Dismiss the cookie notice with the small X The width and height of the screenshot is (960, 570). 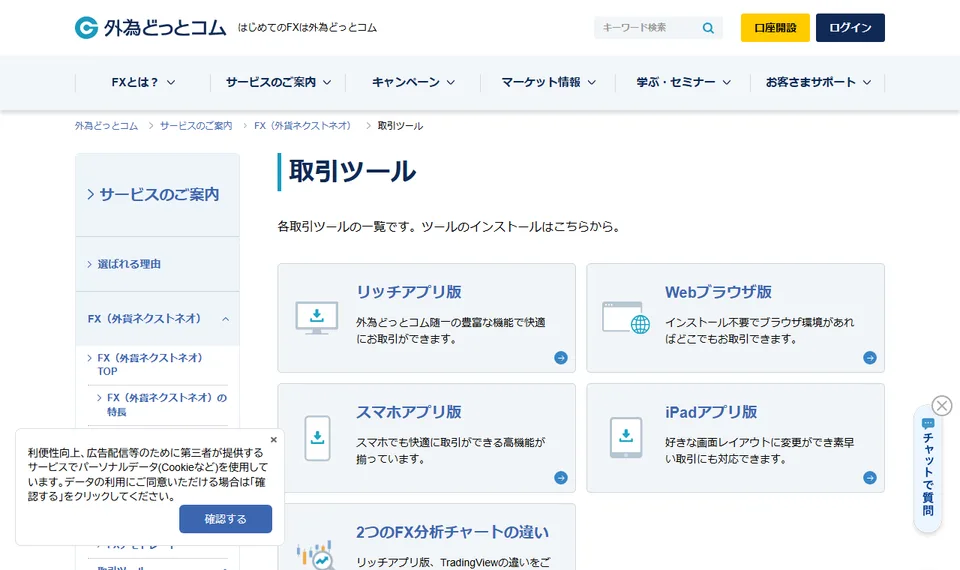tap(274, 440)
